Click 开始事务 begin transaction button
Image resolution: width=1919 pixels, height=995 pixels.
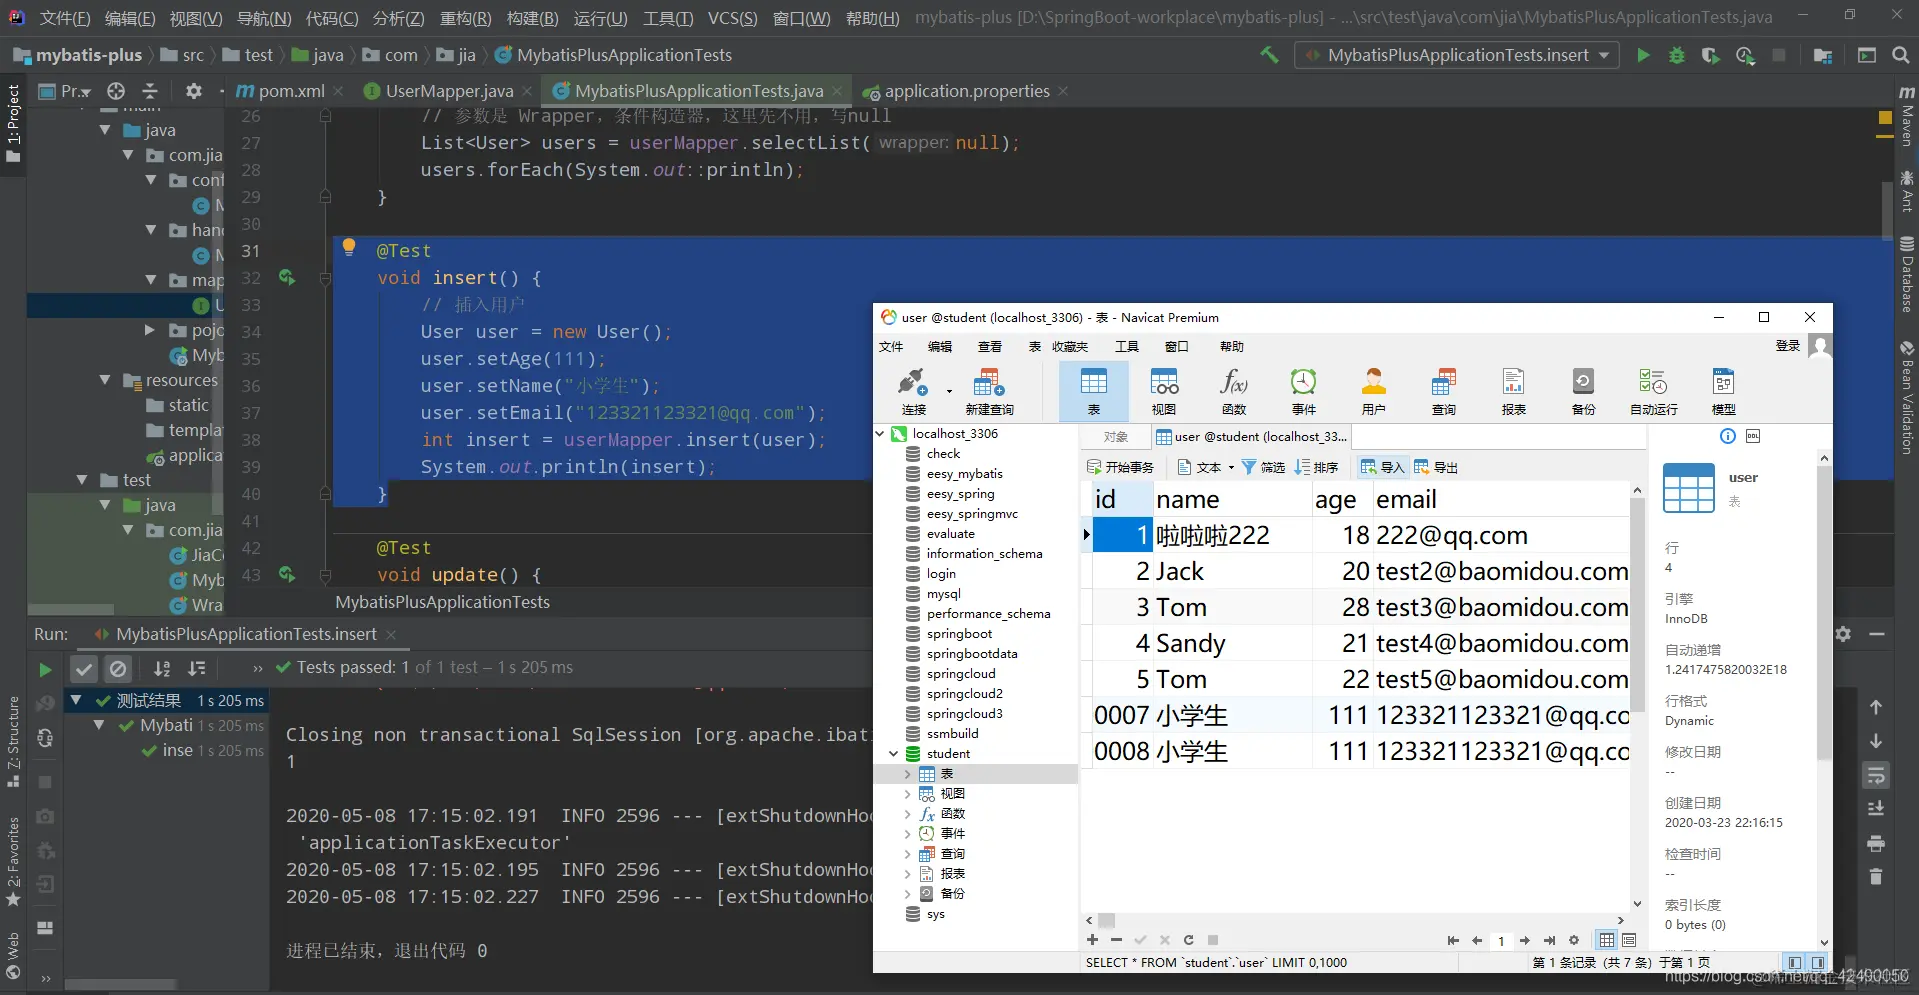[1120, 467]
